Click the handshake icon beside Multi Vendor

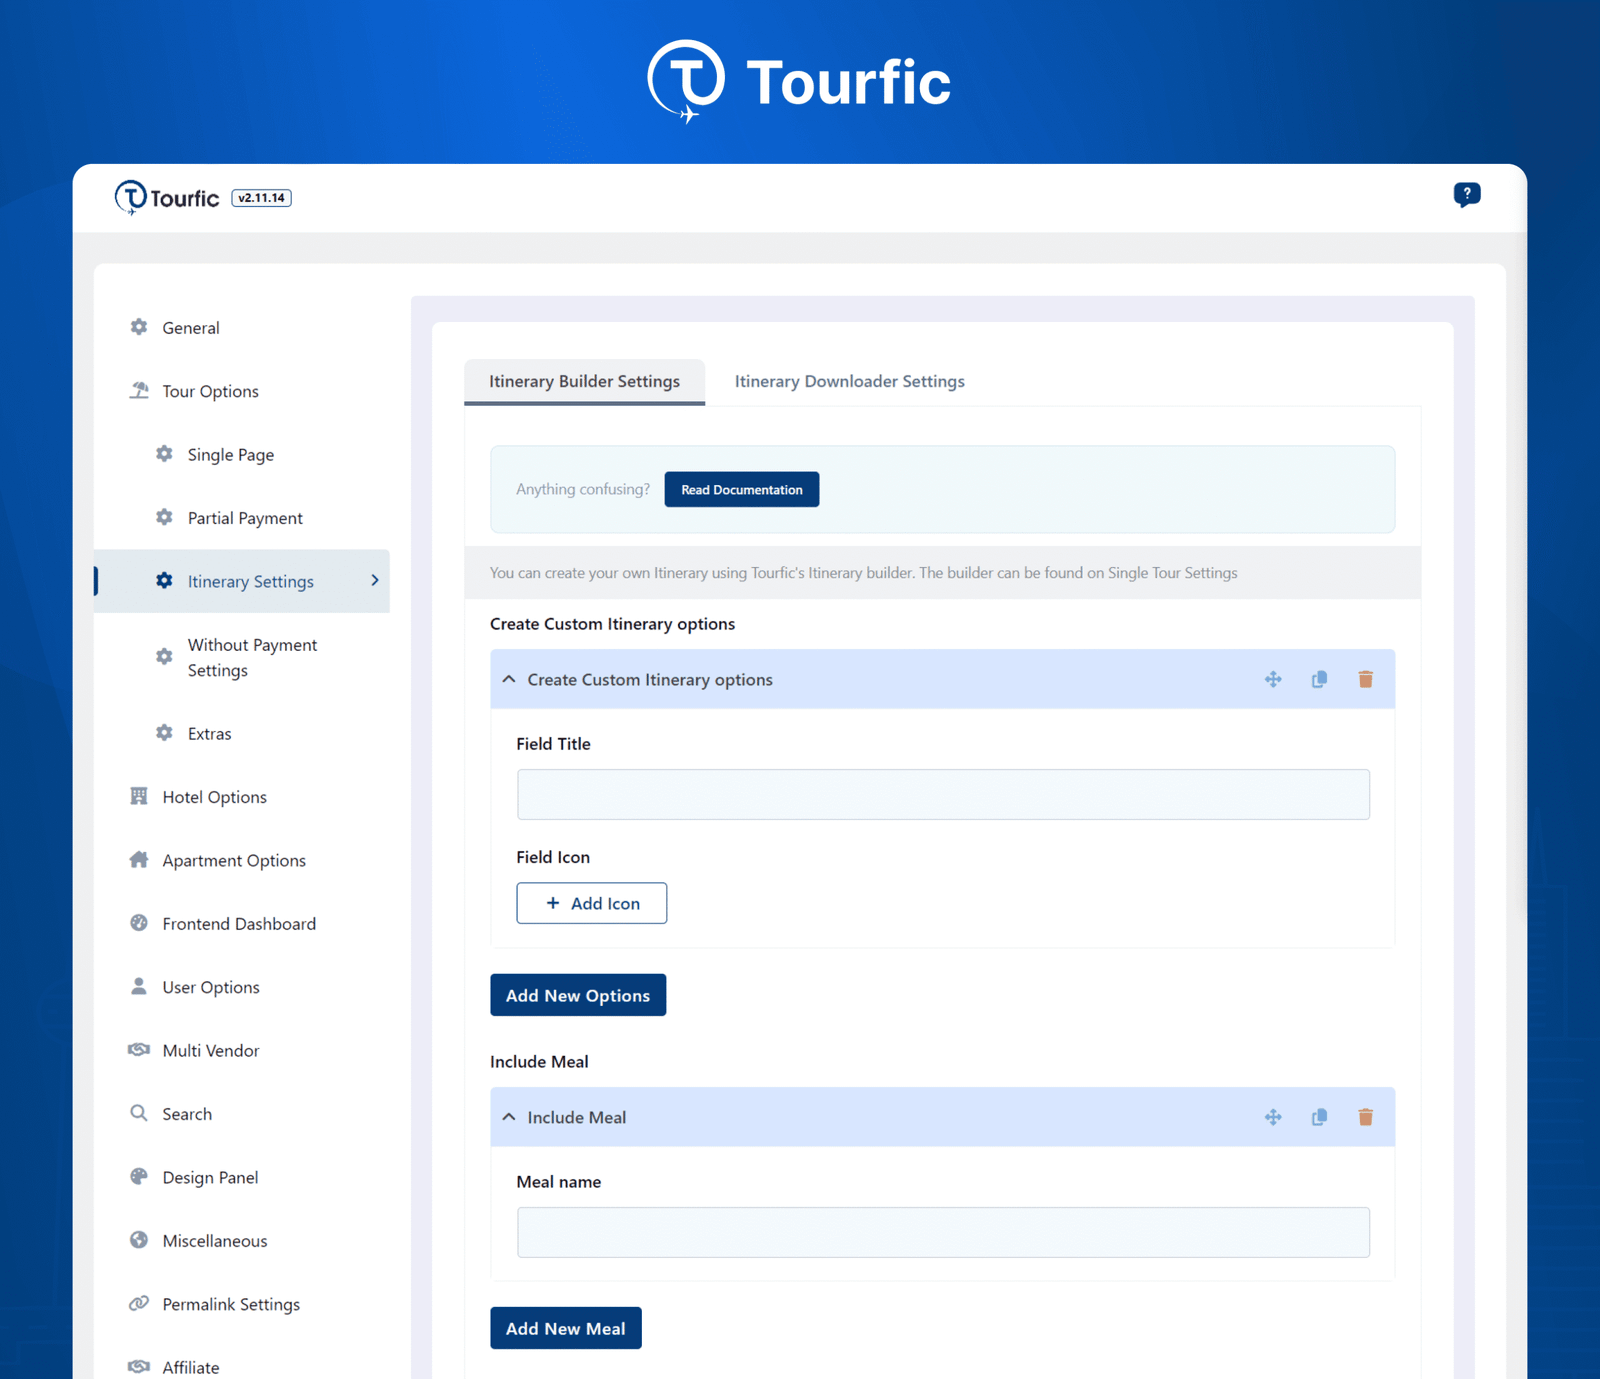point(139,1049)
